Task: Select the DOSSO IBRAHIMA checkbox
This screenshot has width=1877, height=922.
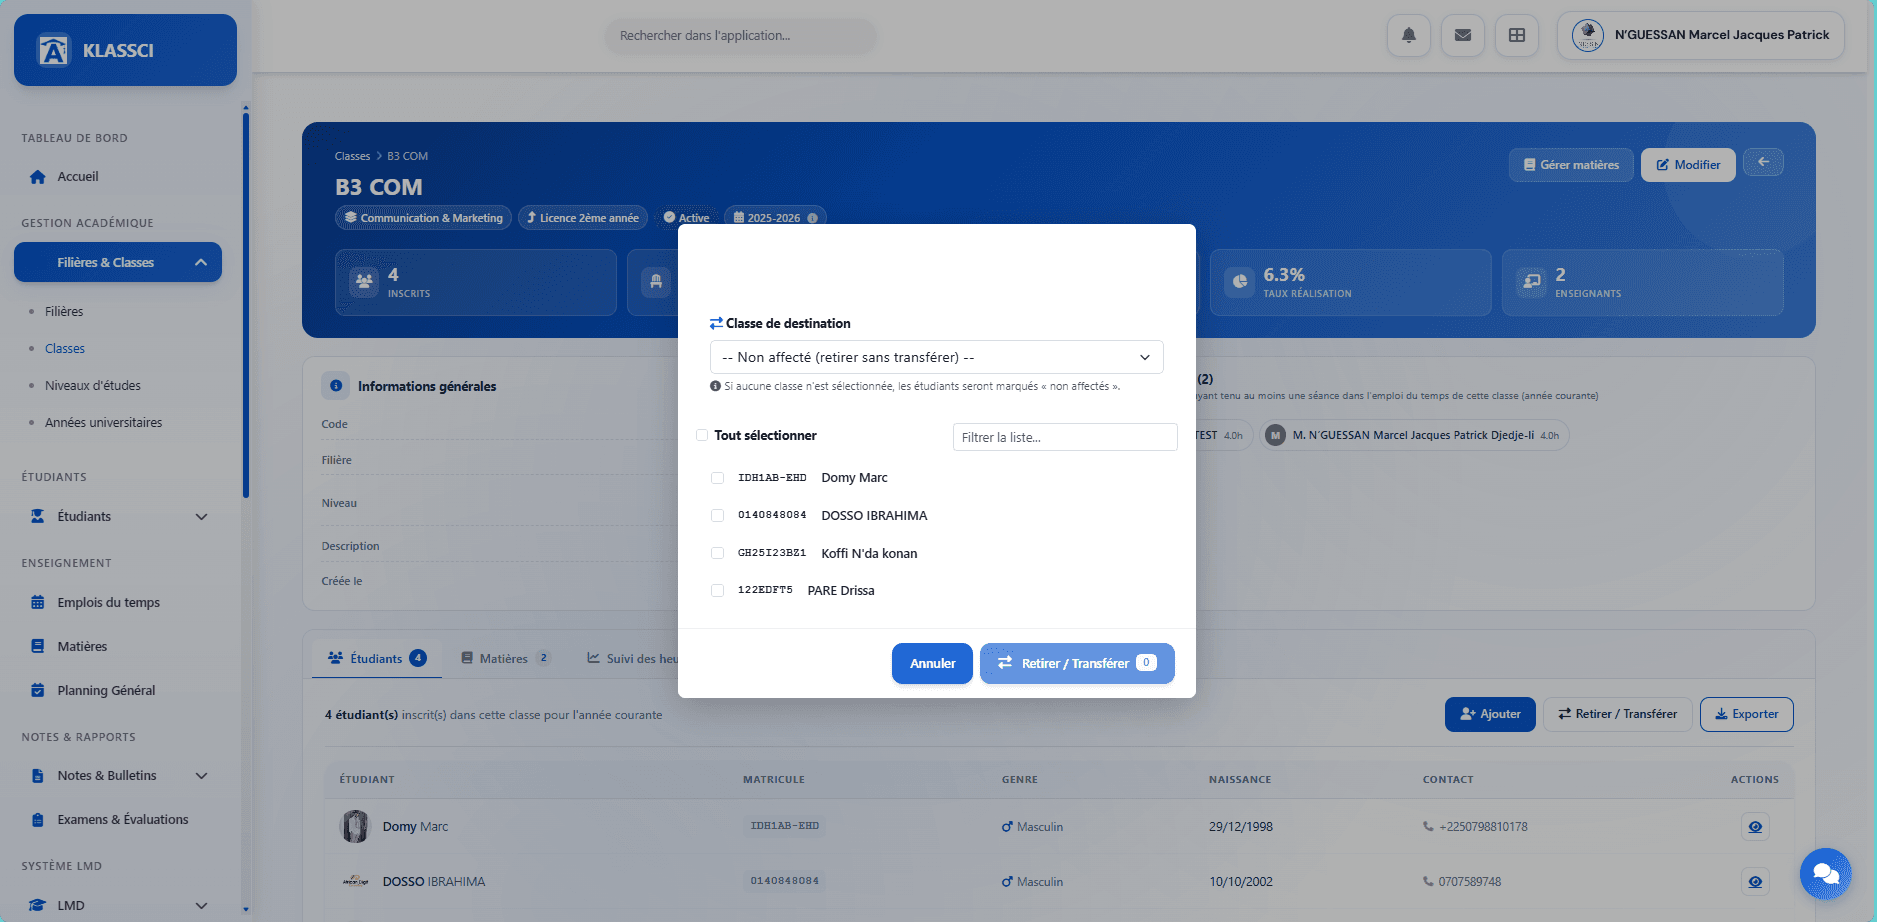Action: tap(717, 516)
